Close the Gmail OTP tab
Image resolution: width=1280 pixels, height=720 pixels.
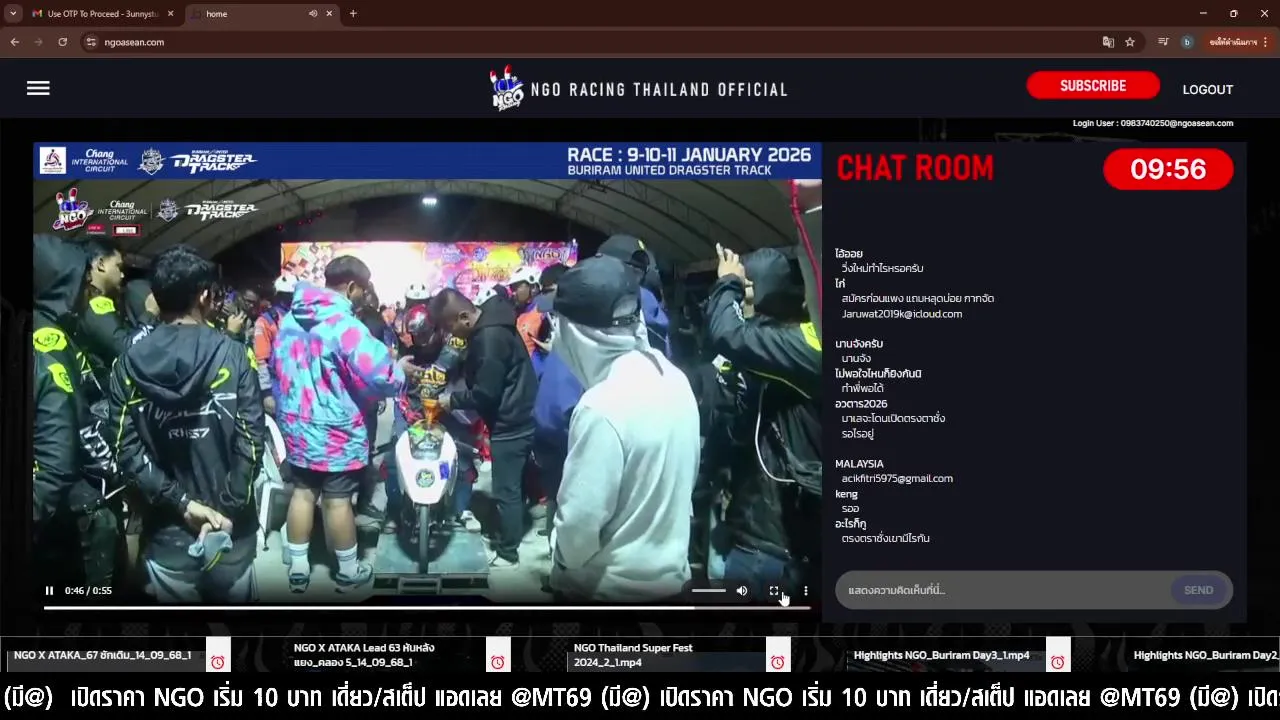170,14
